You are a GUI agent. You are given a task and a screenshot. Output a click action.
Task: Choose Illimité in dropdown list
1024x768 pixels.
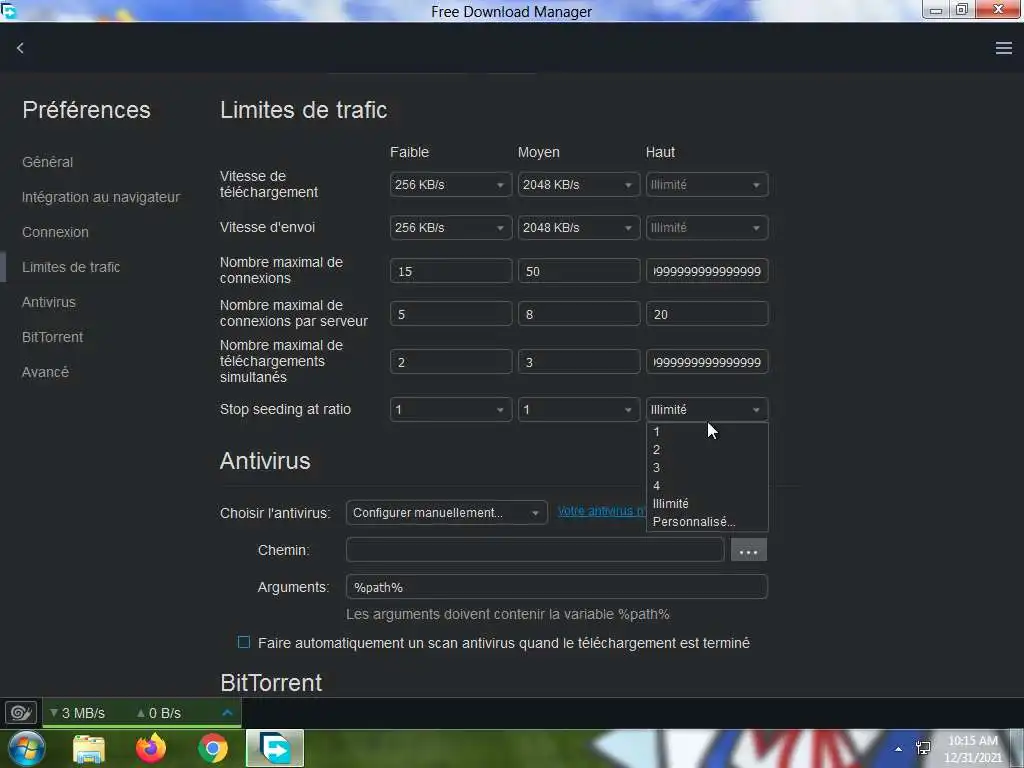[x=707, y=504]
